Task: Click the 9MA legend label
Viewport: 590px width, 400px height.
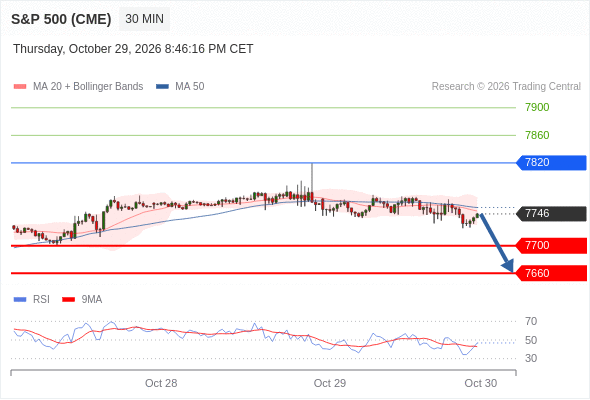Action: tap(92, 300)
